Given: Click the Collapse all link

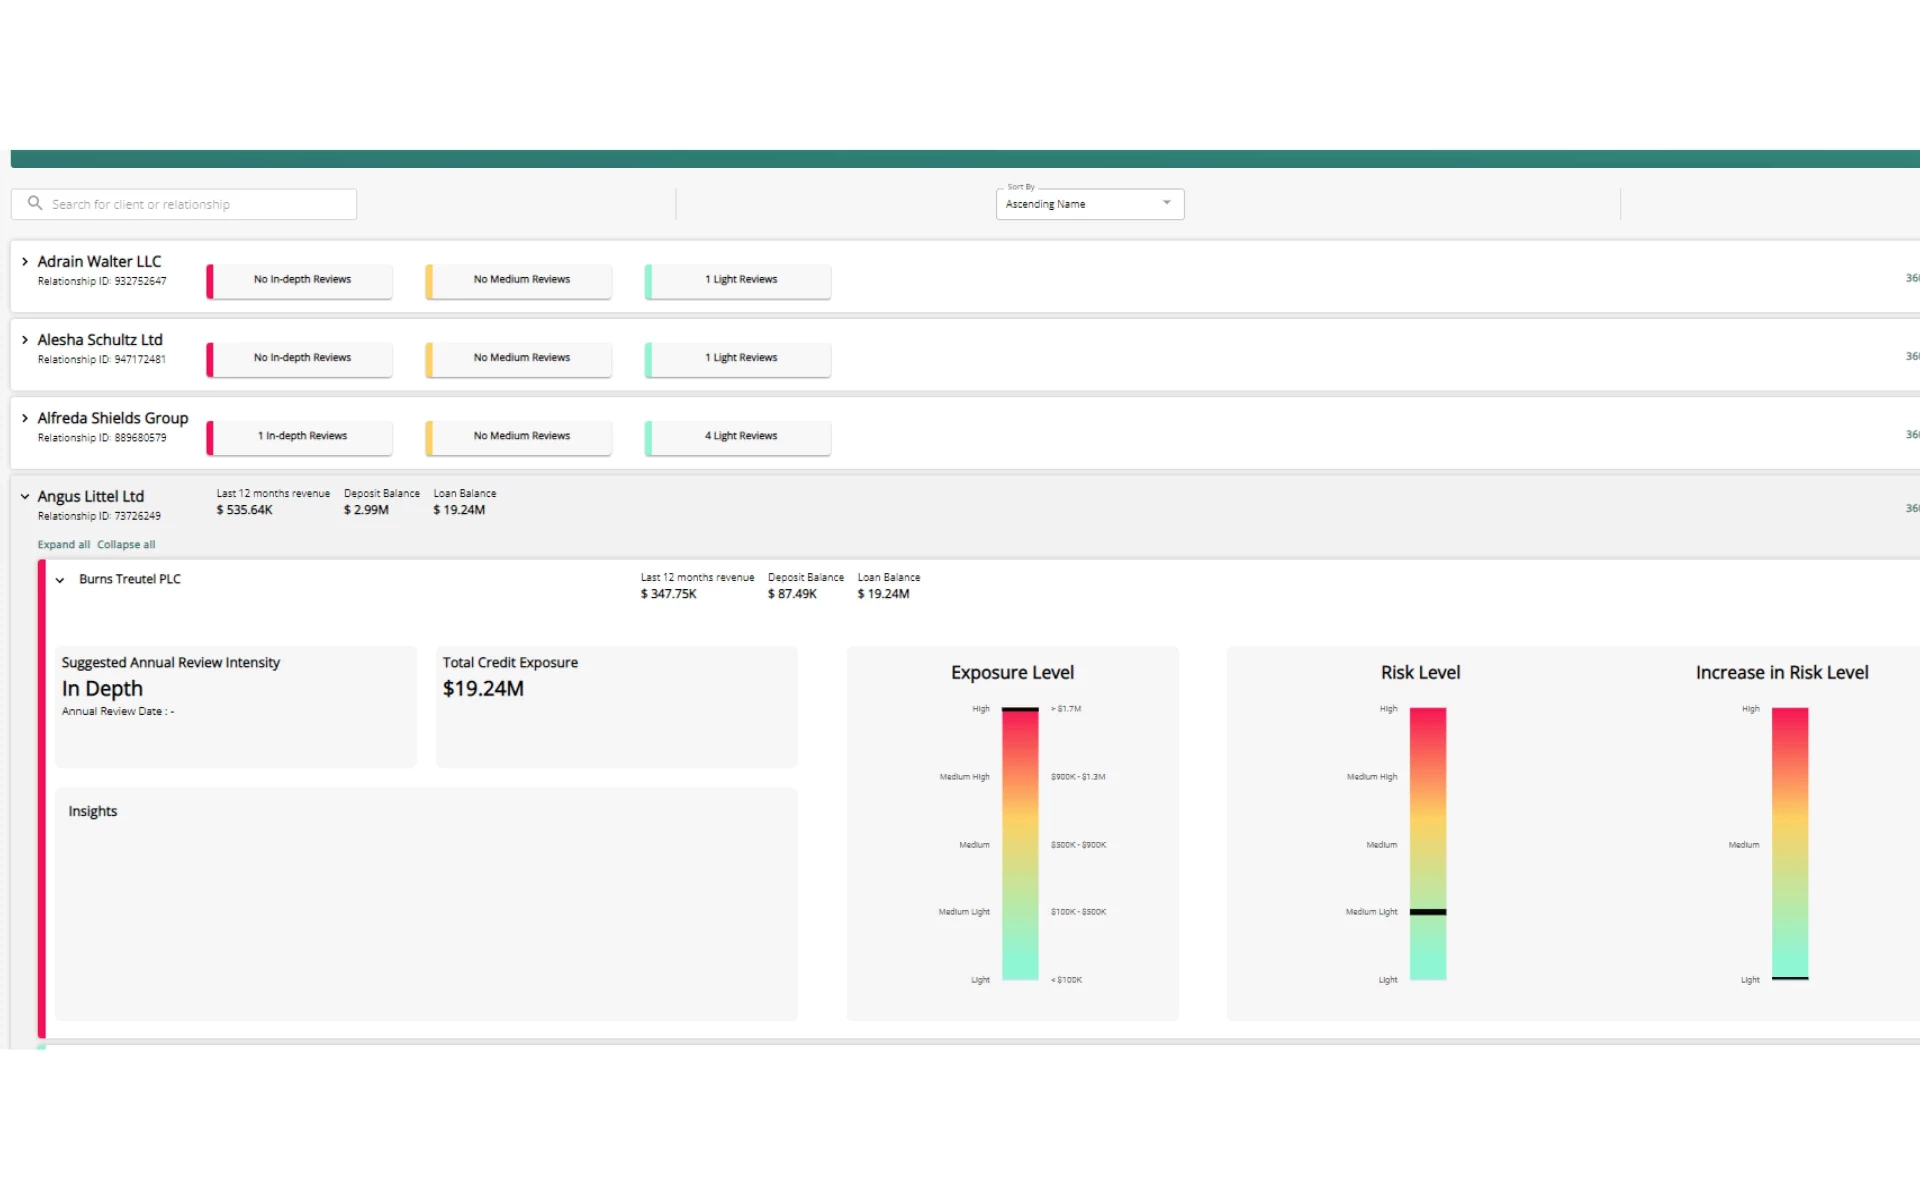Looking at the screenshot, I should (x=126, y=545).
